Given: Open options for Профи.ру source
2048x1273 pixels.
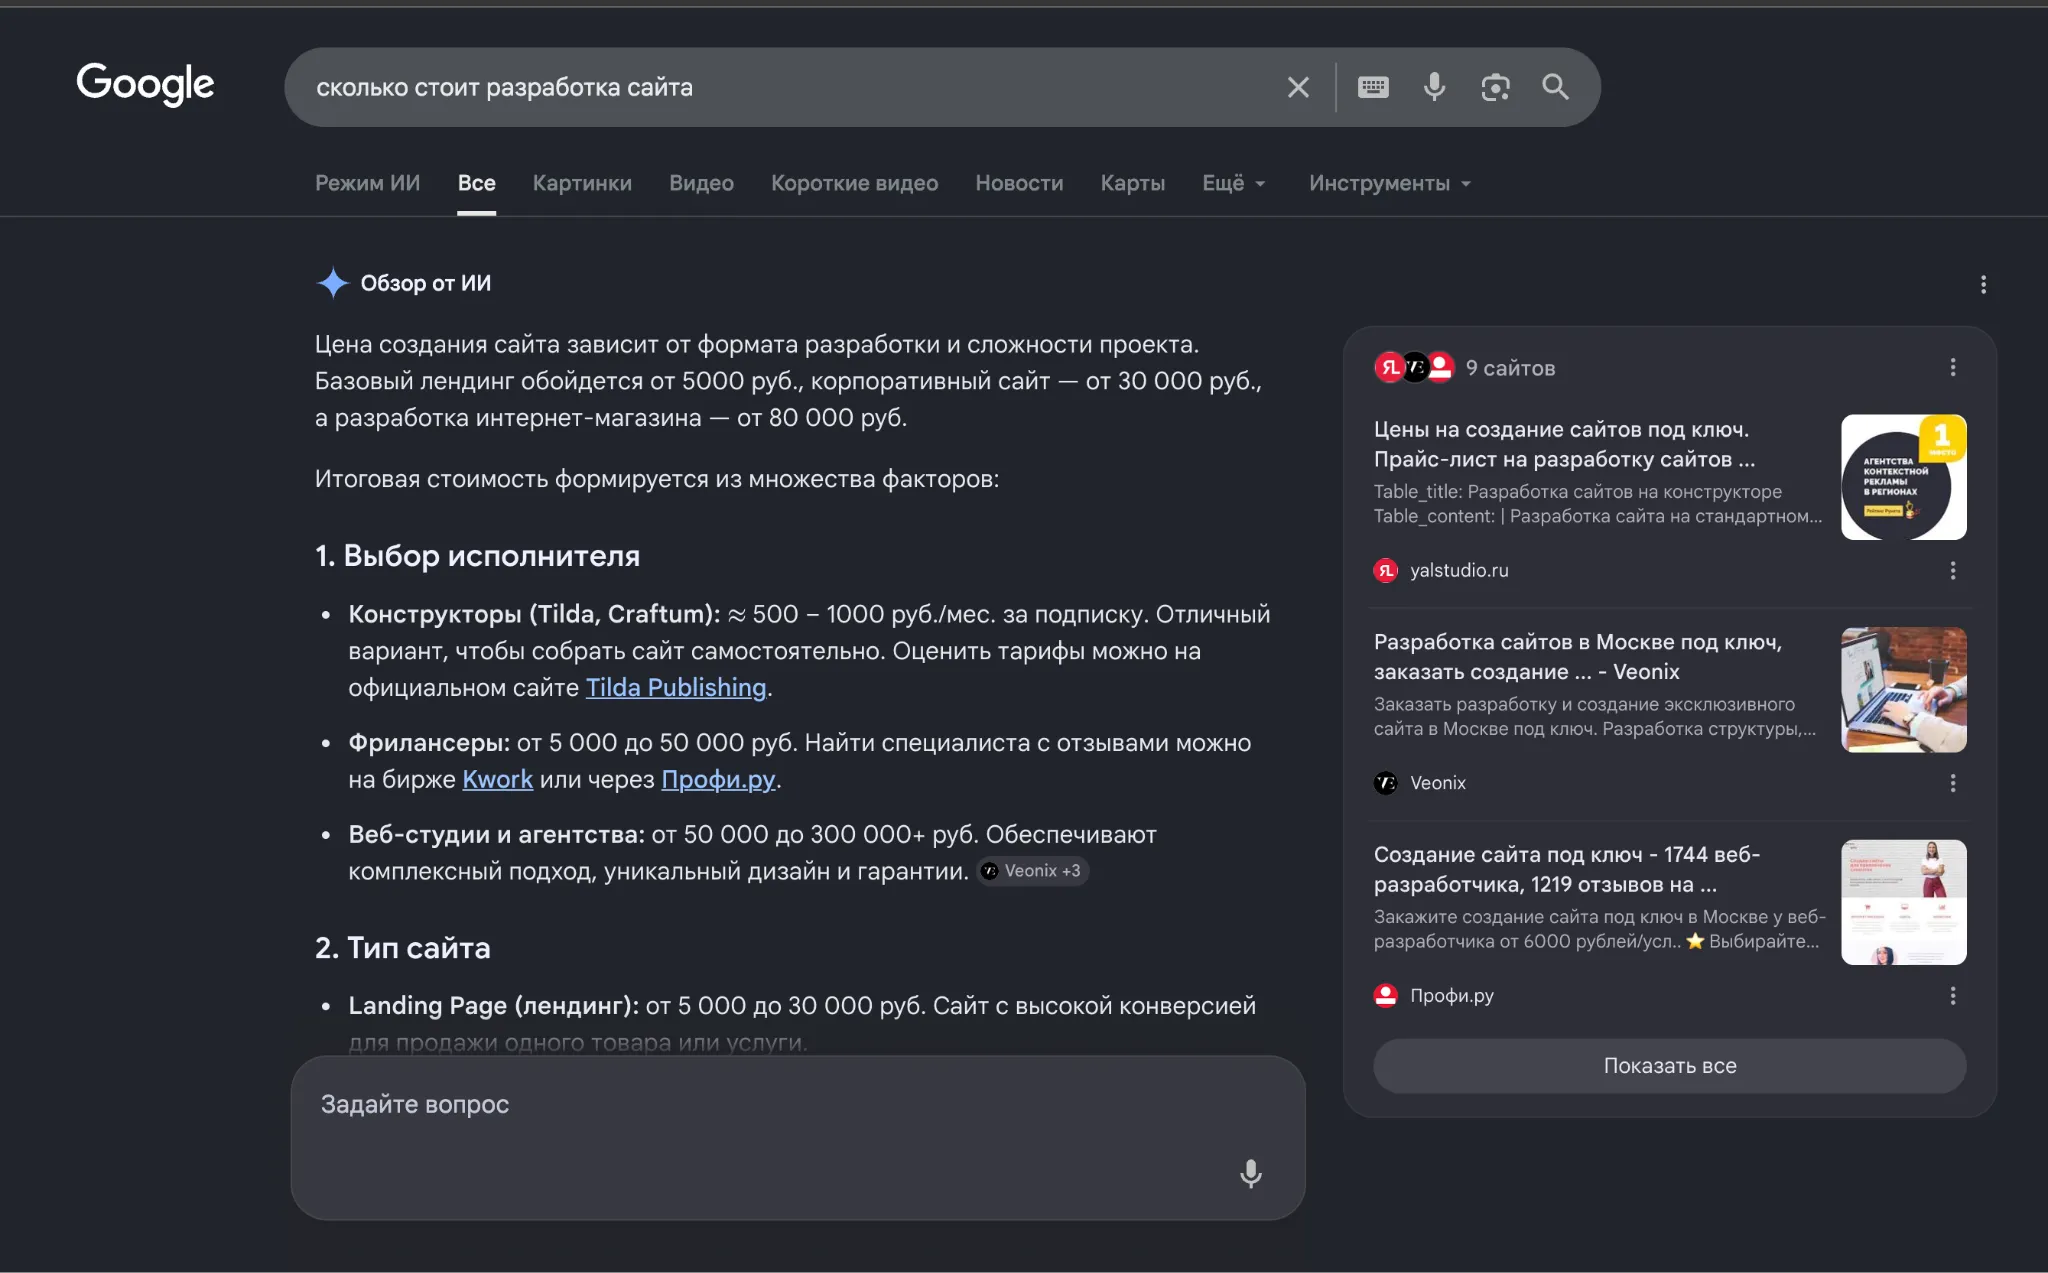Looking at the screenshot, I should click(1952, 996).
